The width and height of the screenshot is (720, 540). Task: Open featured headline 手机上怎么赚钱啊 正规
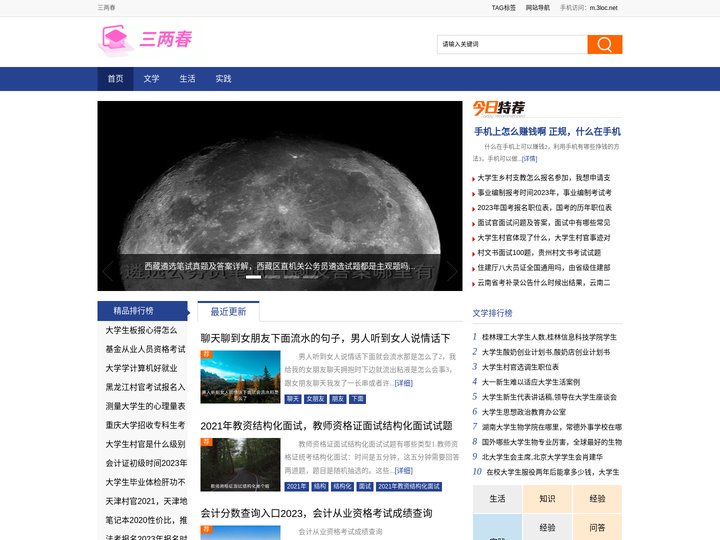coord(547,132)
